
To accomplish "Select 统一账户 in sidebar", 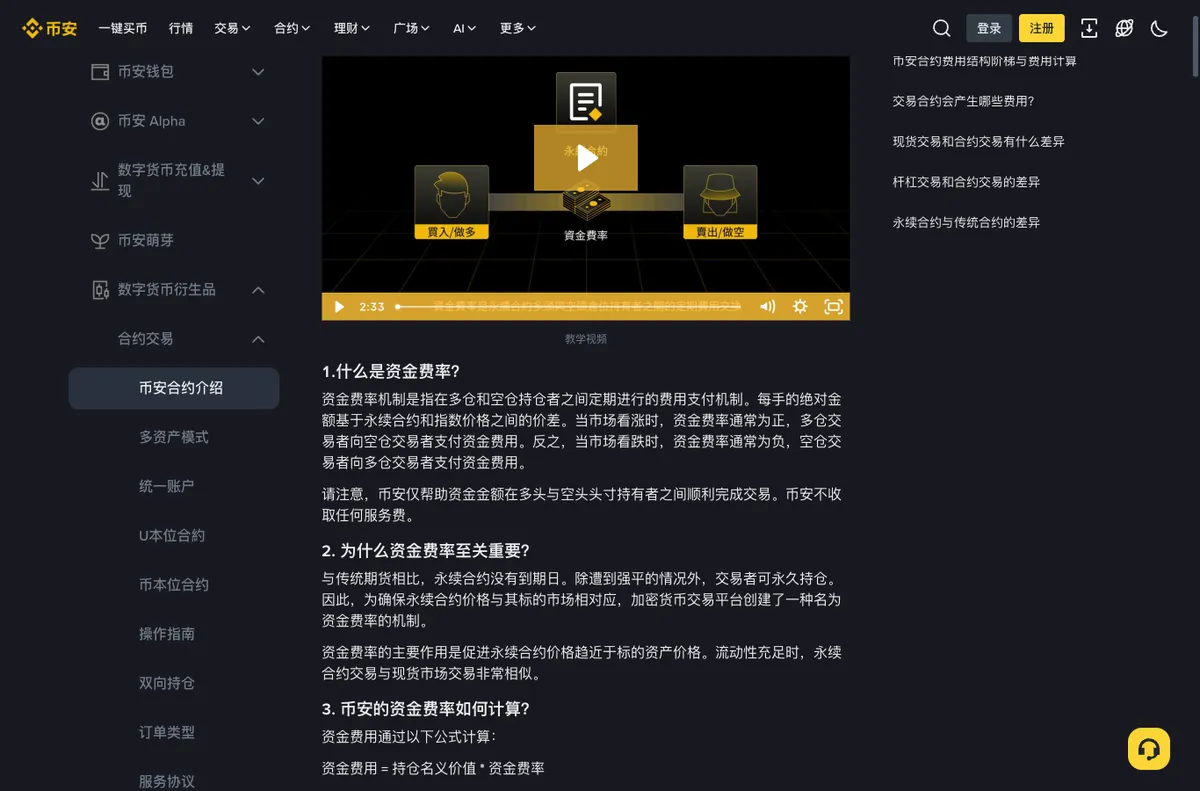I will (167, 486).
